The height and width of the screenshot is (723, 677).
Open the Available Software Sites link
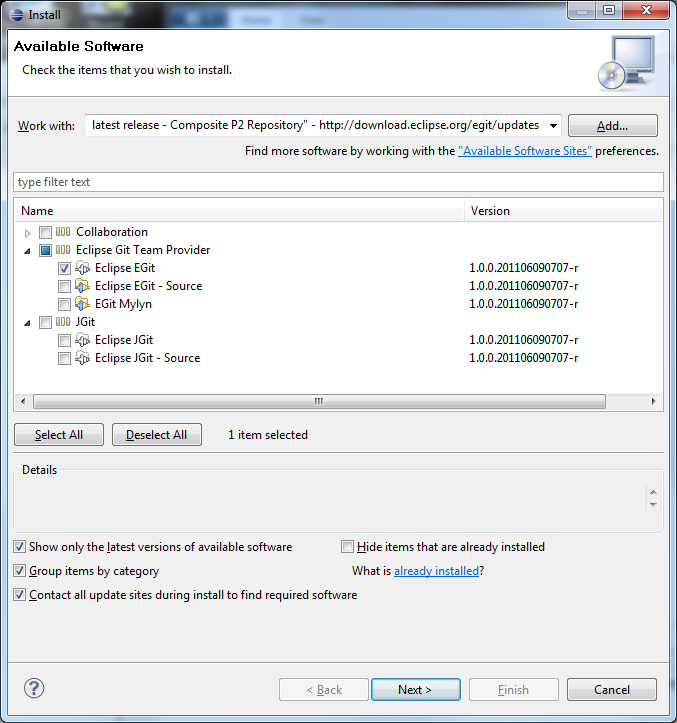click(525, 151)
